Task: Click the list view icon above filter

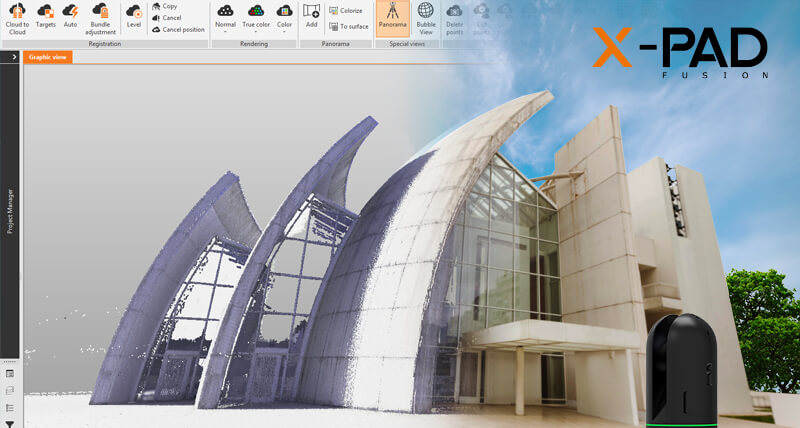Action: (10, 408)
